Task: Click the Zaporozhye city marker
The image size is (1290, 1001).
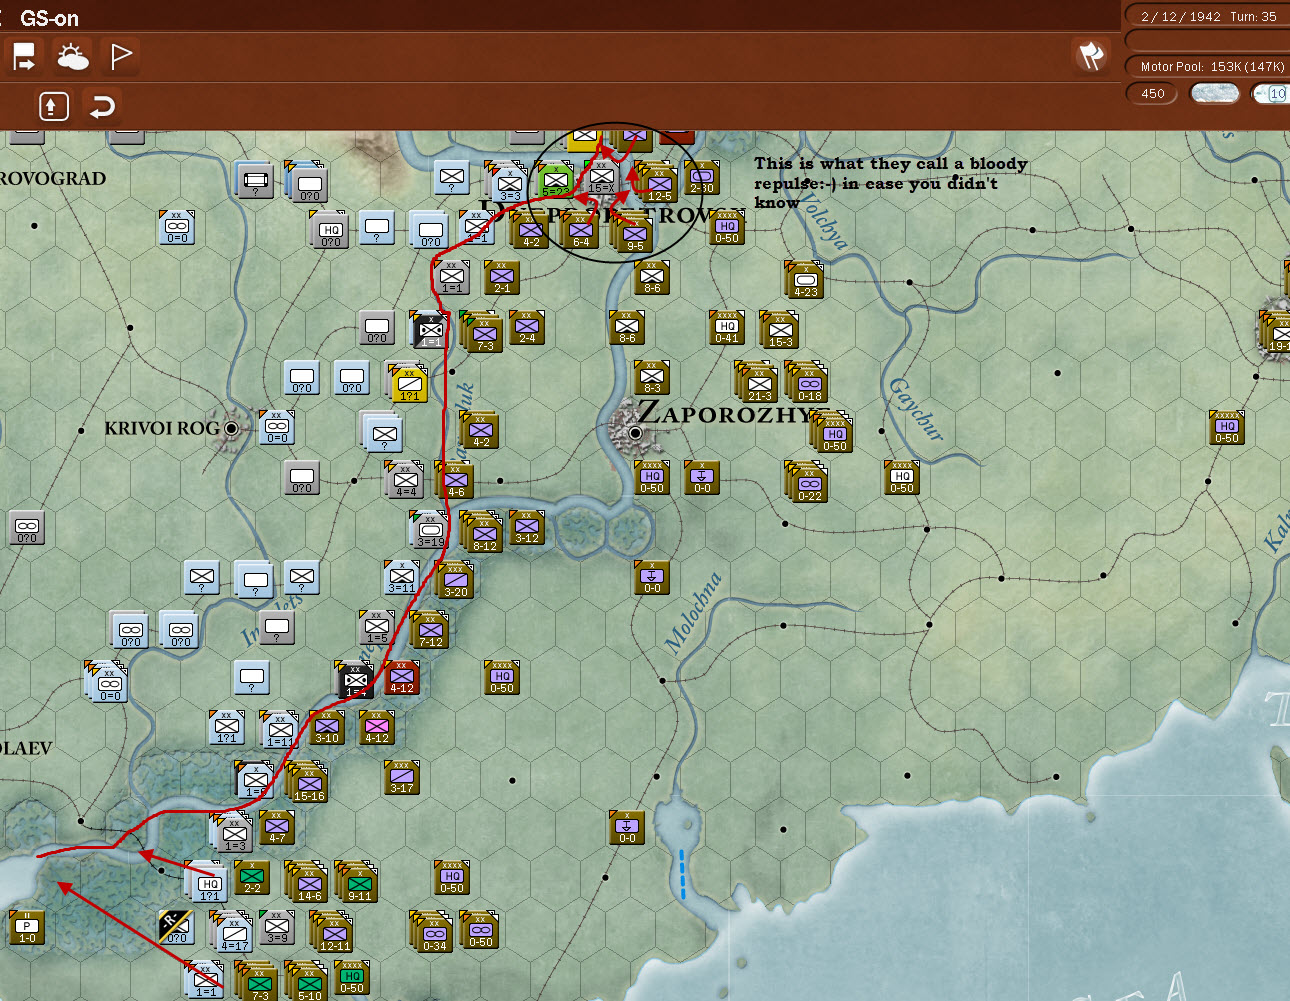Action: [634, 433]
